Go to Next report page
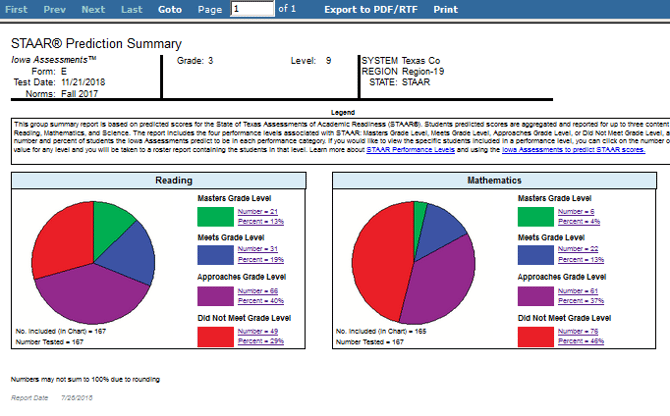This screenshot has height=416, width=670. [x=93, y=9]
